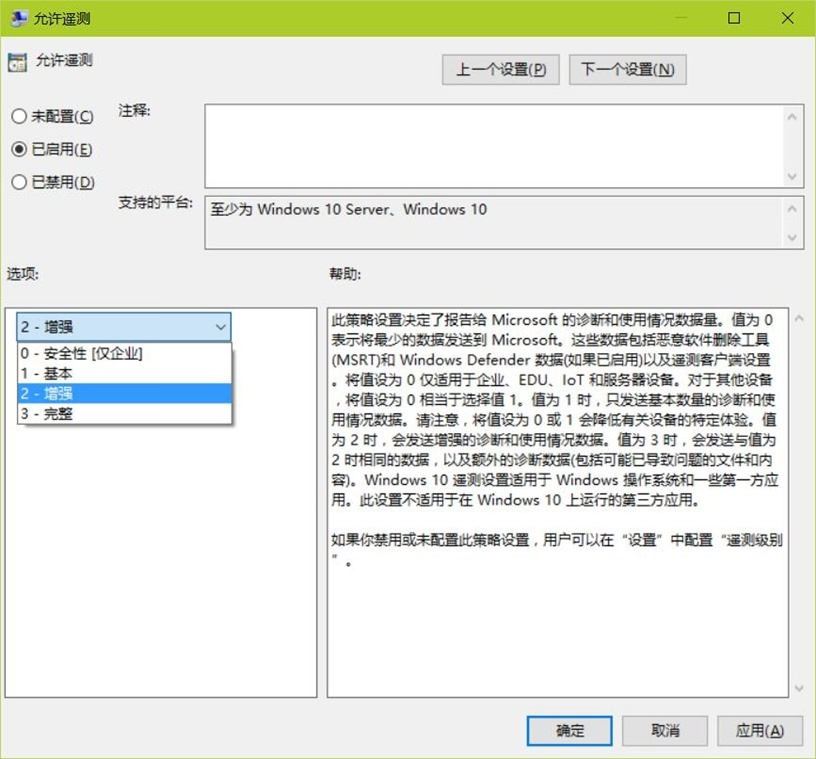Viewport: 816px width, 759px height.
Task: Choose 1 - 基本 from list
Action: 124,373
